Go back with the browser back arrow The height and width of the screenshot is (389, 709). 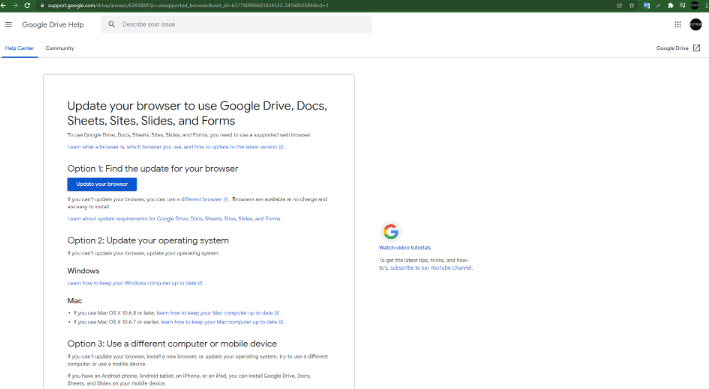(x=4, y=5)
